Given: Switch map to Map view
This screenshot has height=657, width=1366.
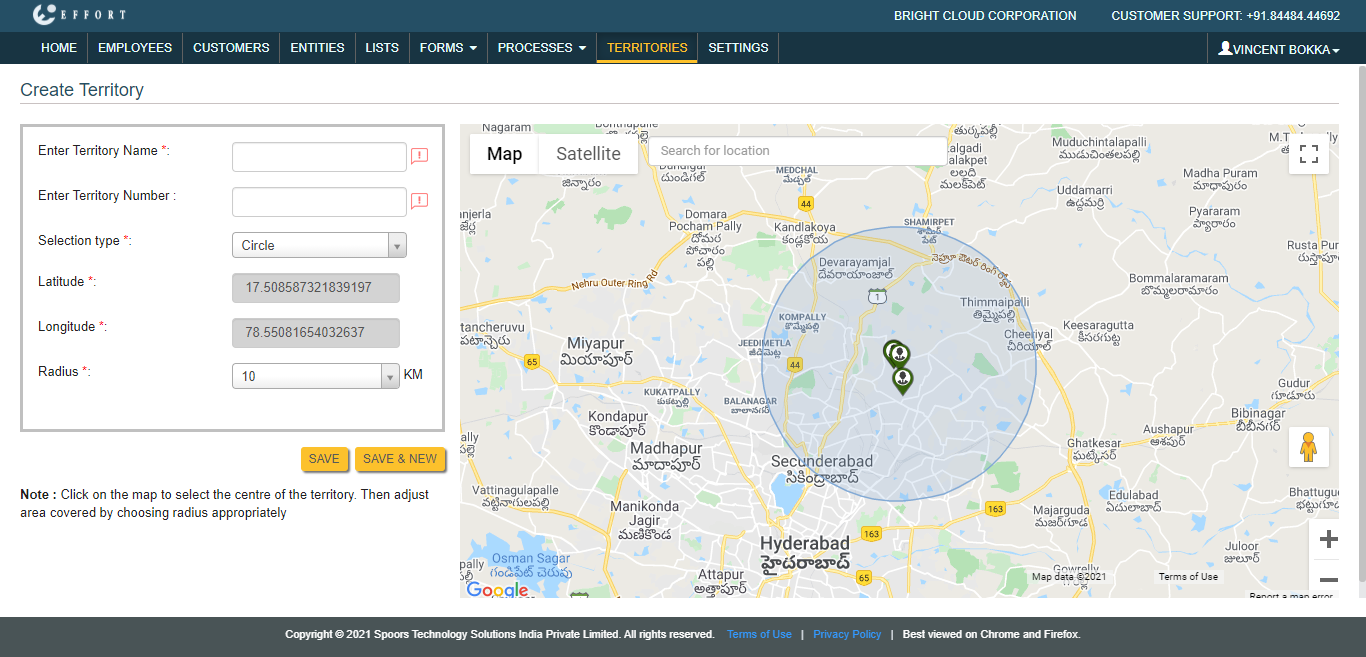Looking at the screenshot, I should pyautogui.click(x=504, y=154).
